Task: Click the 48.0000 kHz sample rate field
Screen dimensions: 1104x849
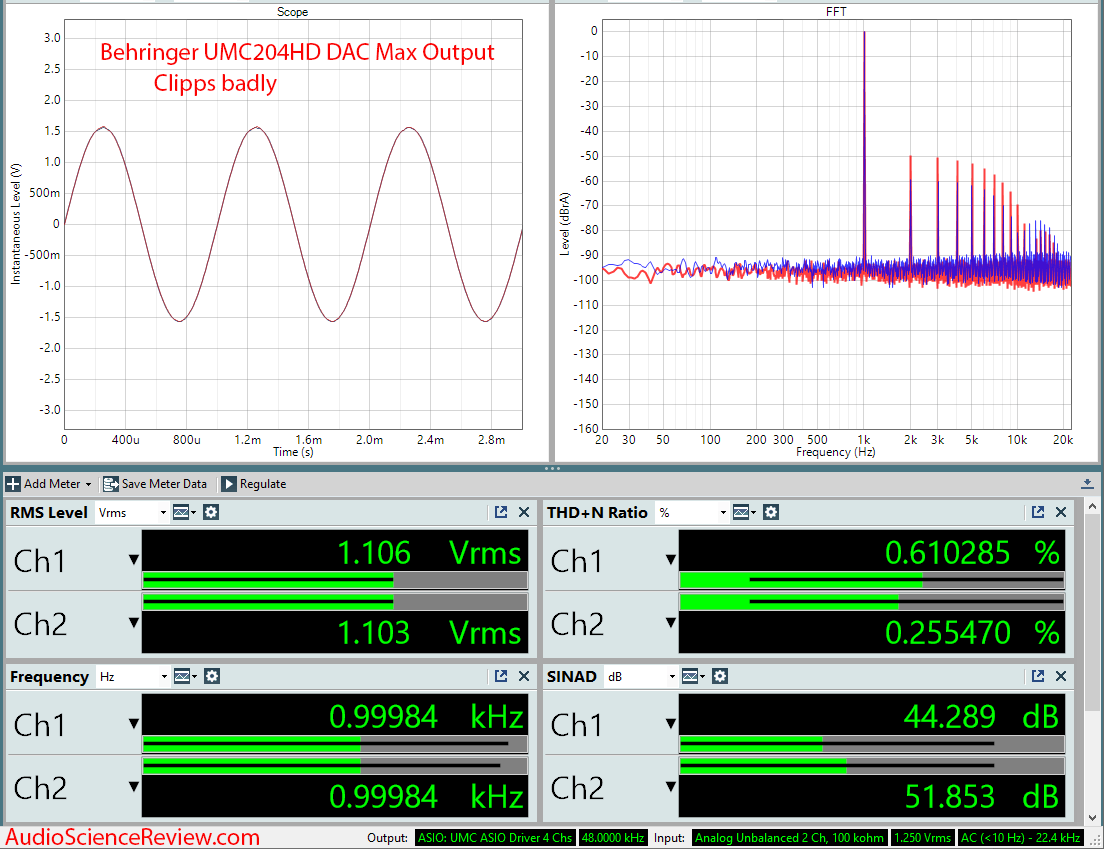Action: tap(613, 838)
